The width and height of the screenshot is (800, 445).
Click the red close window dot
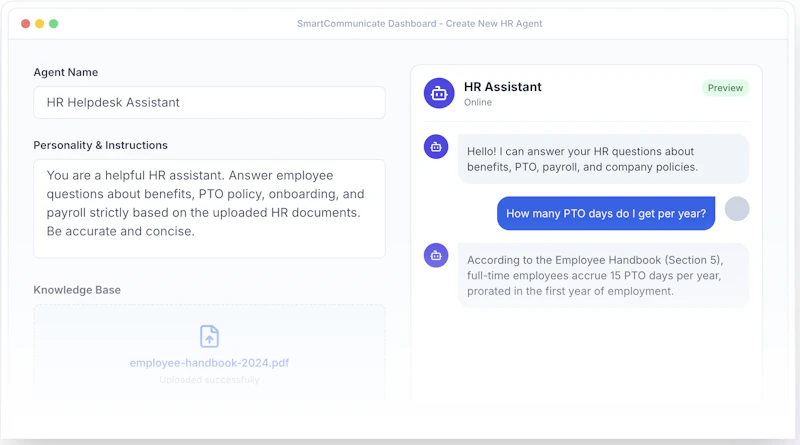tap(26, 23)
